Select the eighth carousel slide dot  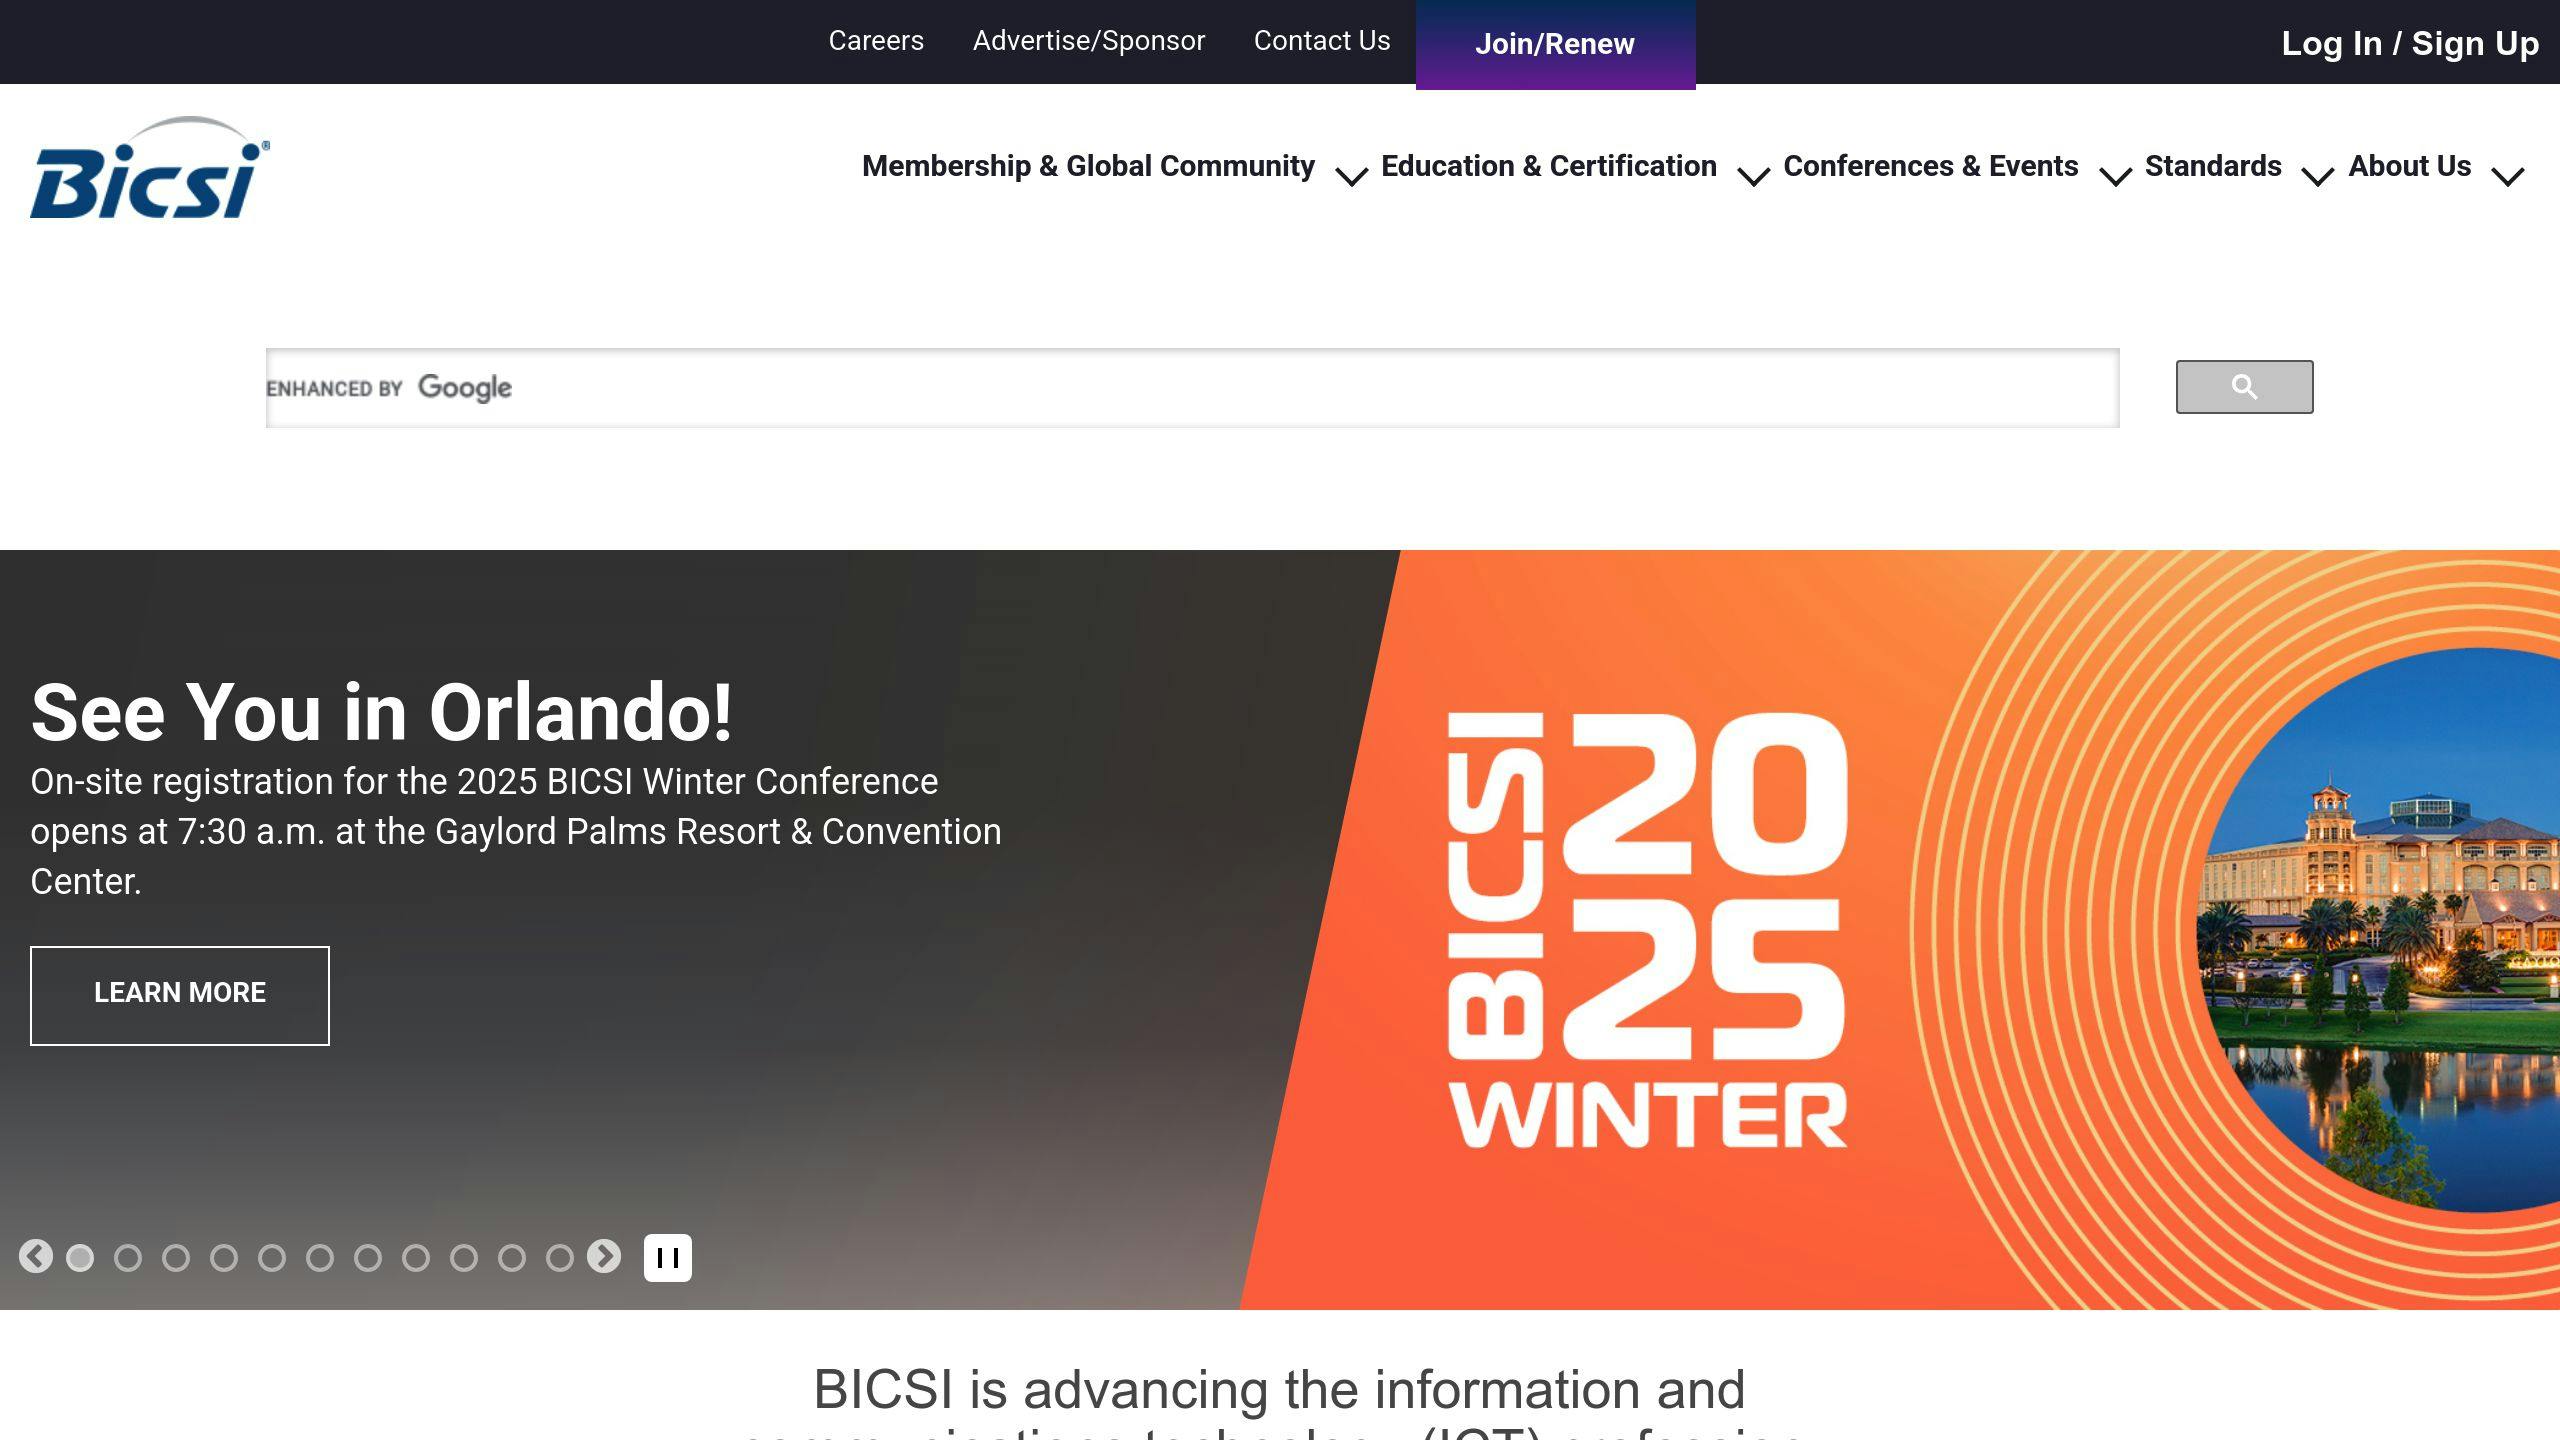pyautogui.click(x=416, y=1258)
